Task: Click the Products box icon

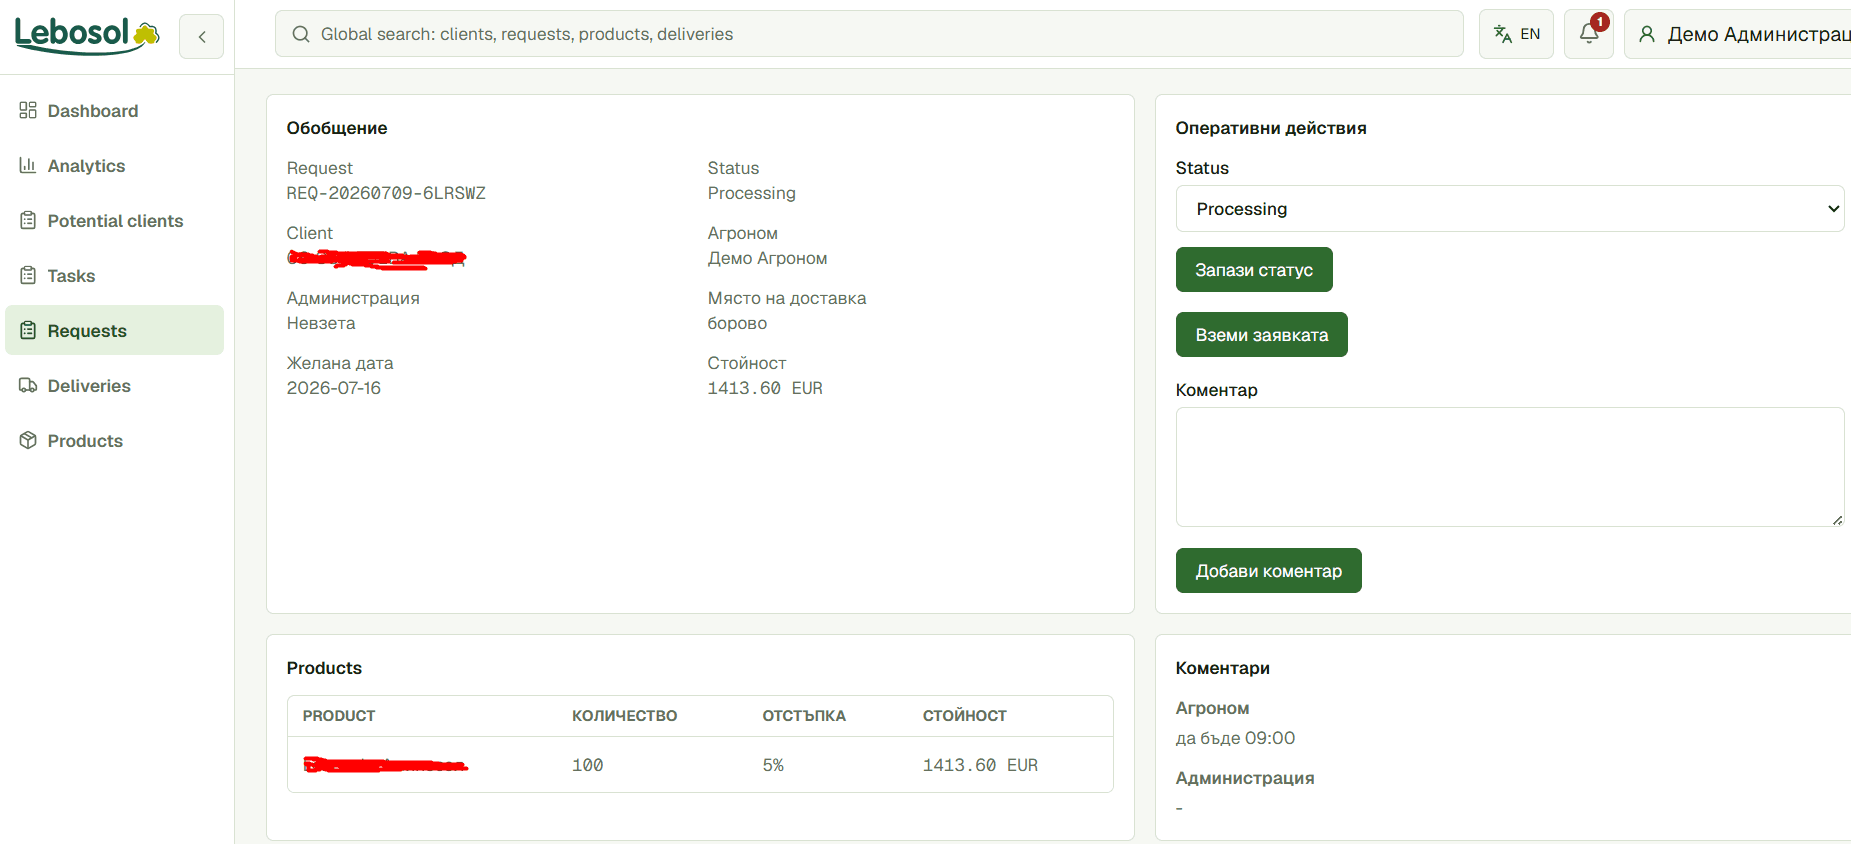Action: tap(28, 440)
